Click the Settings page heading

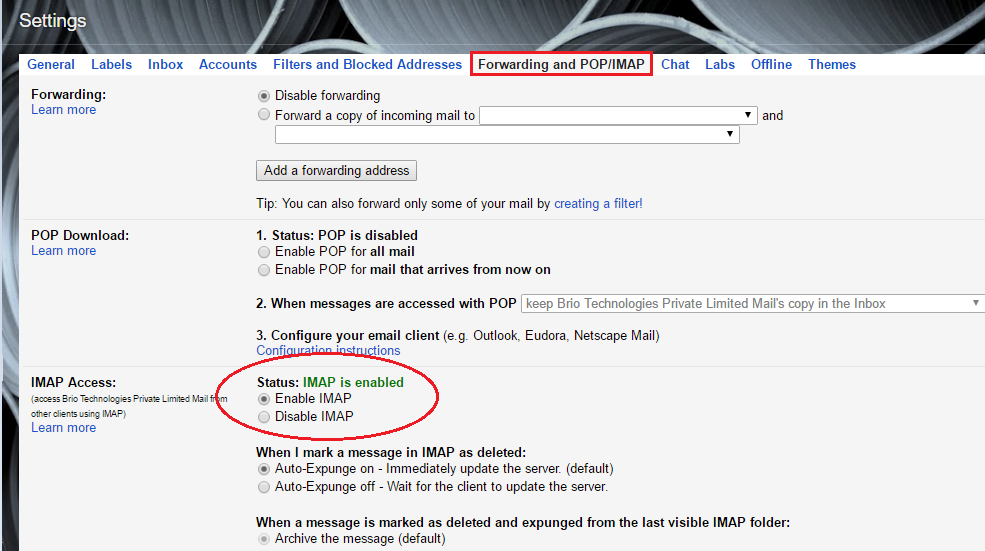click(x=53, y=21)
